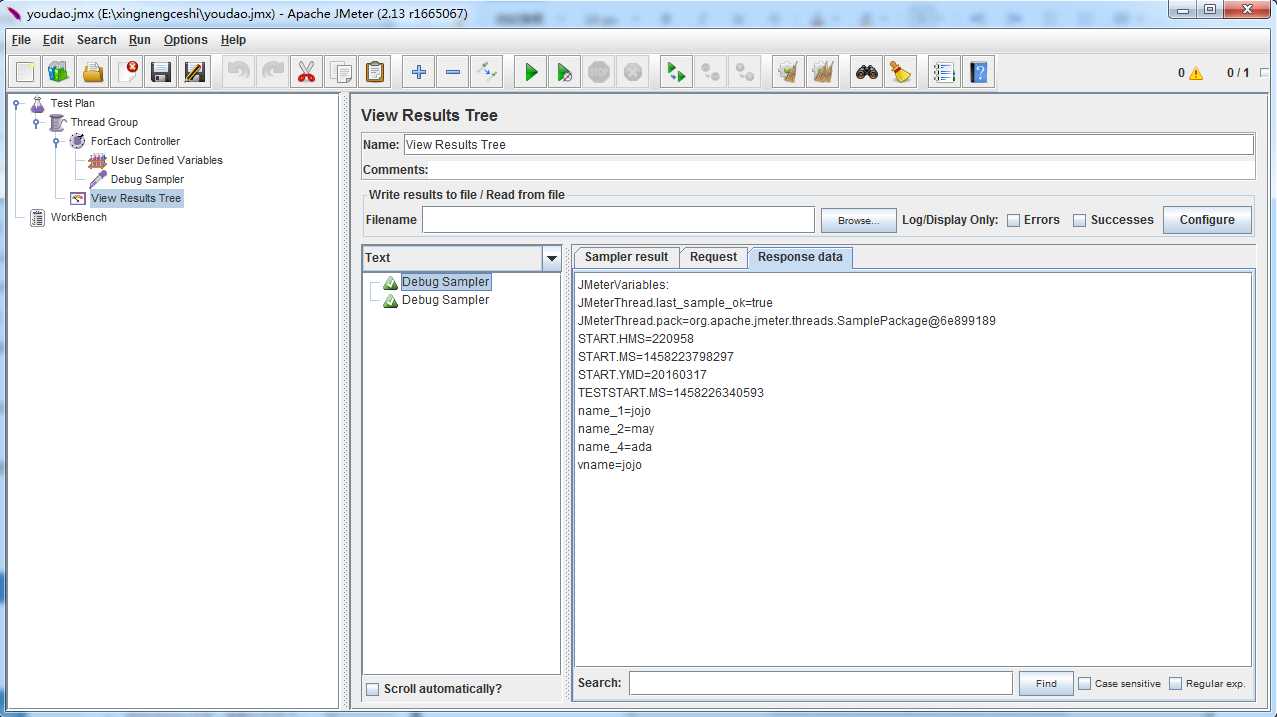Toggle the Scroll automatically checkbox
The height and width of the screenshot is (717, 1277).
click(373, 689)
